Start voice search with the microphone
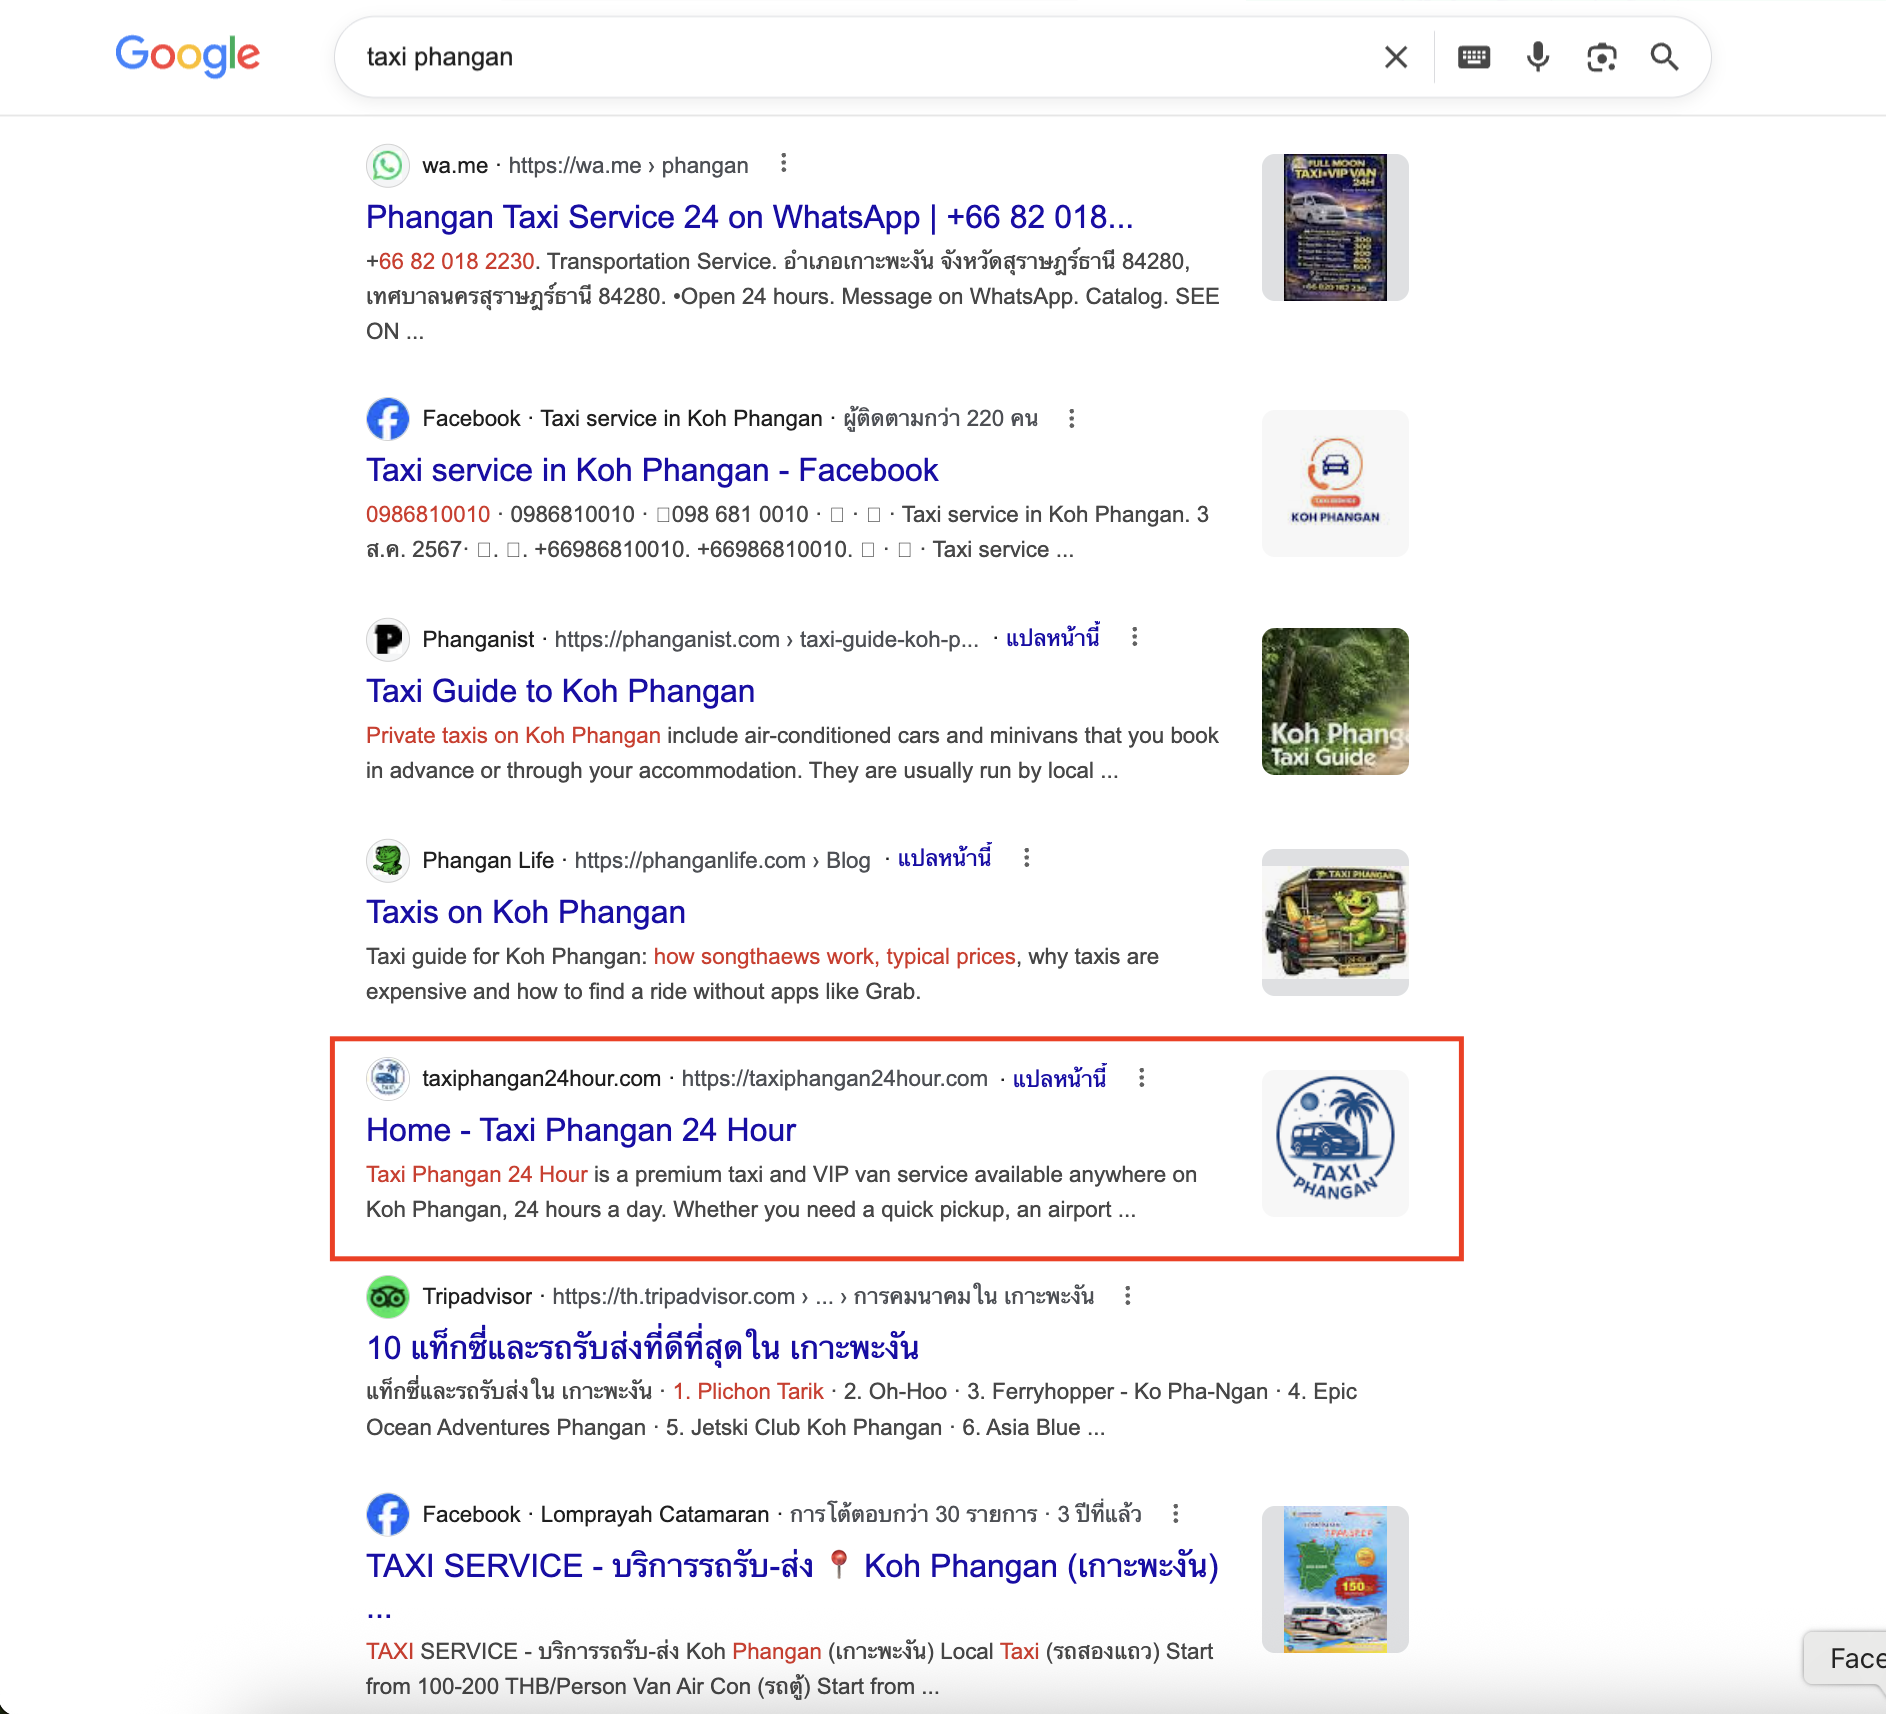Image resolution: width=1886 pixels, height=1714 pixels. 1538,57
